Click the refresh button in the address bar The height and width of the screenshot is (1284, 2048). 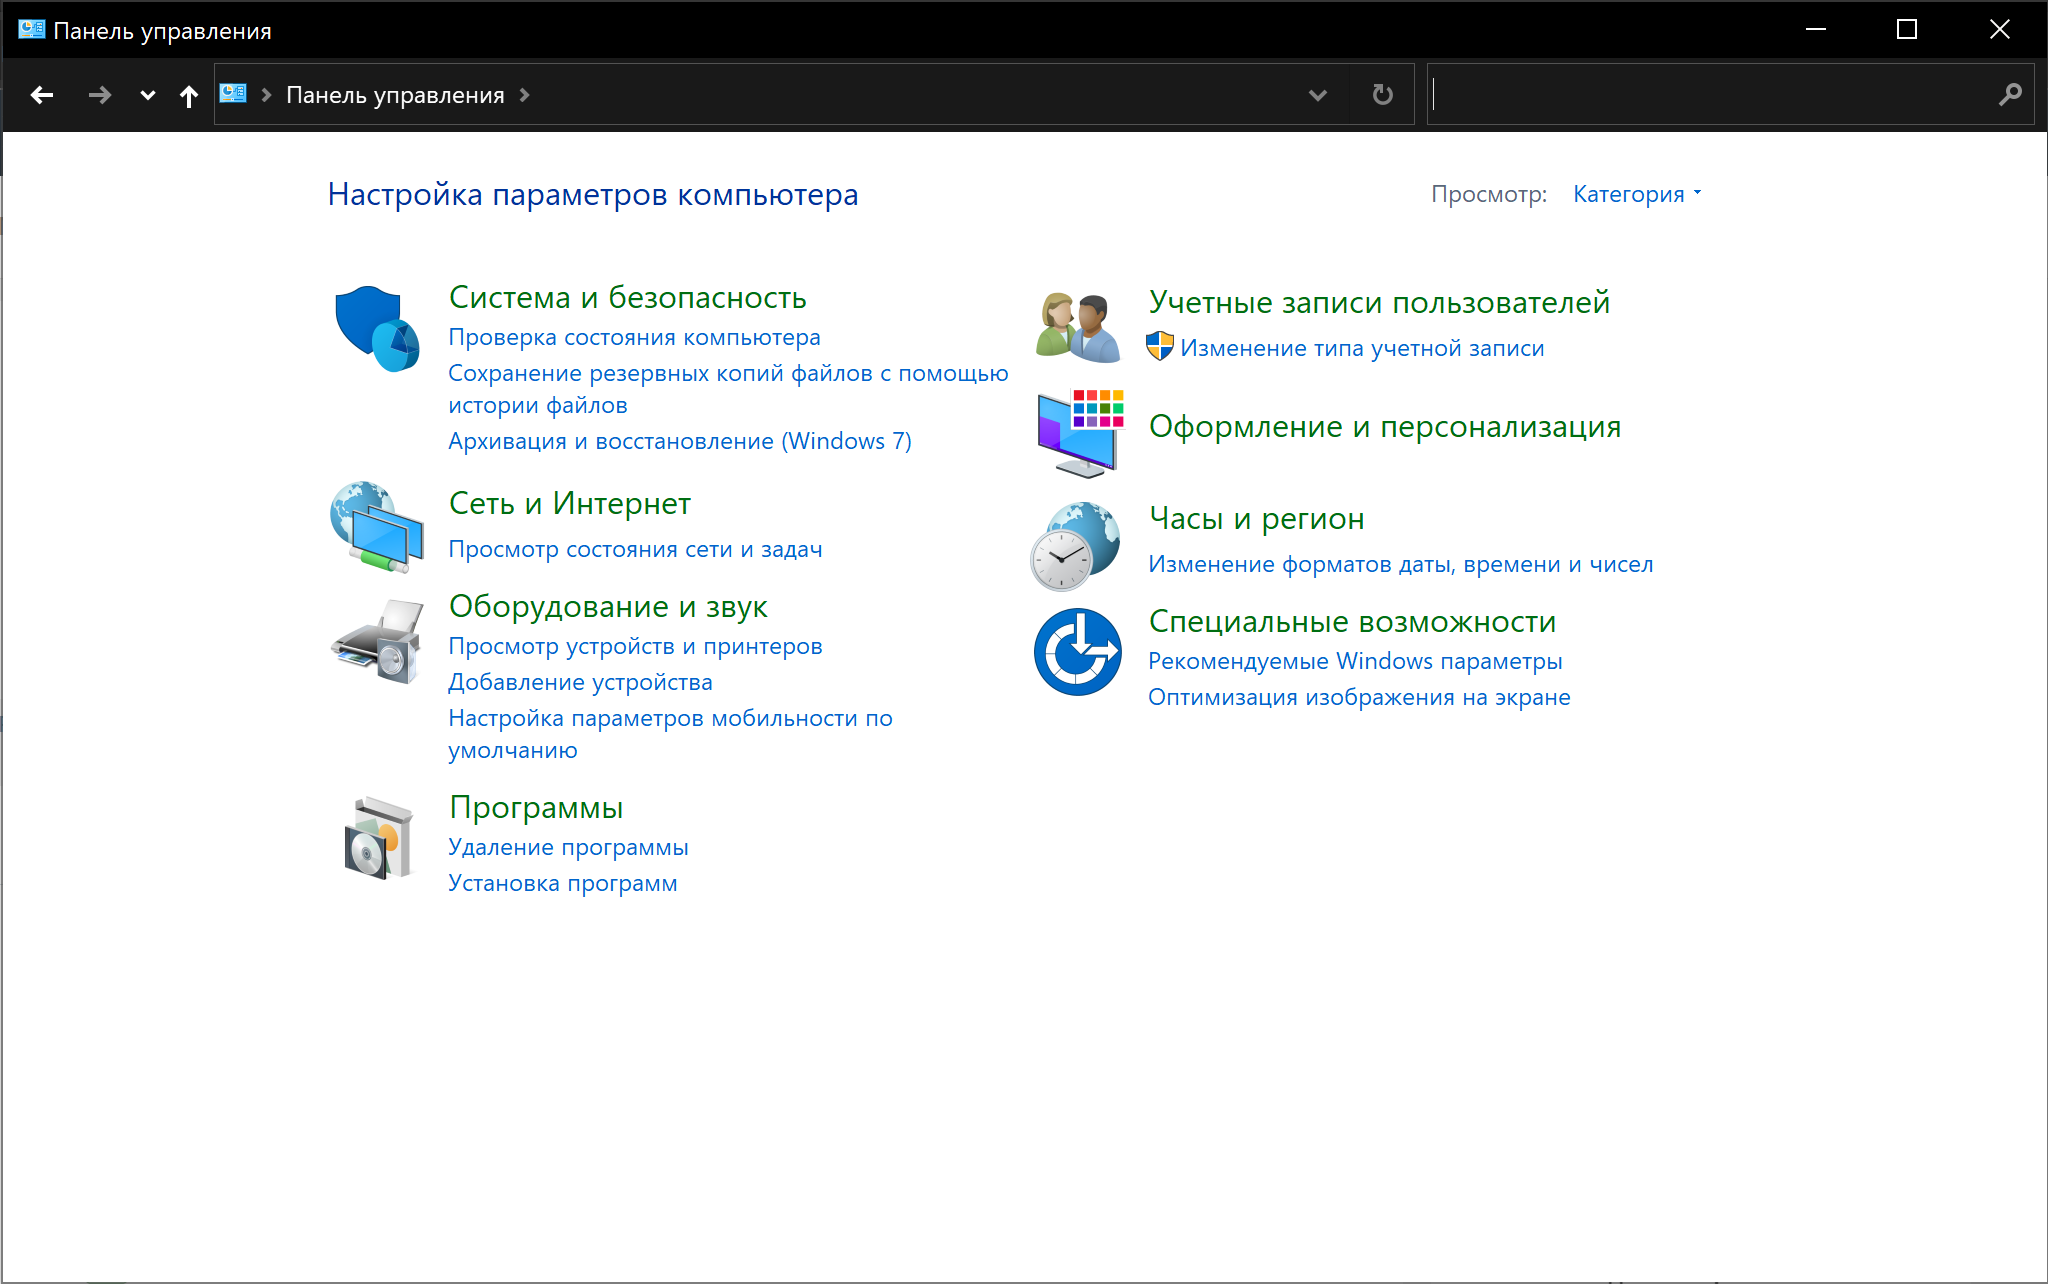(x=1382, y=95)
